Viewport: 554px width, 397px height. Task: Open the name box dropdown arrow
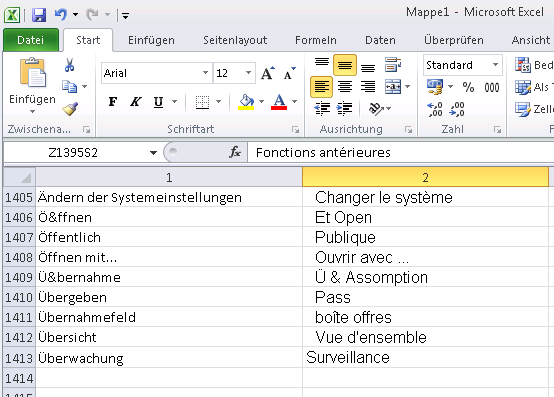(x=153, y=153)
